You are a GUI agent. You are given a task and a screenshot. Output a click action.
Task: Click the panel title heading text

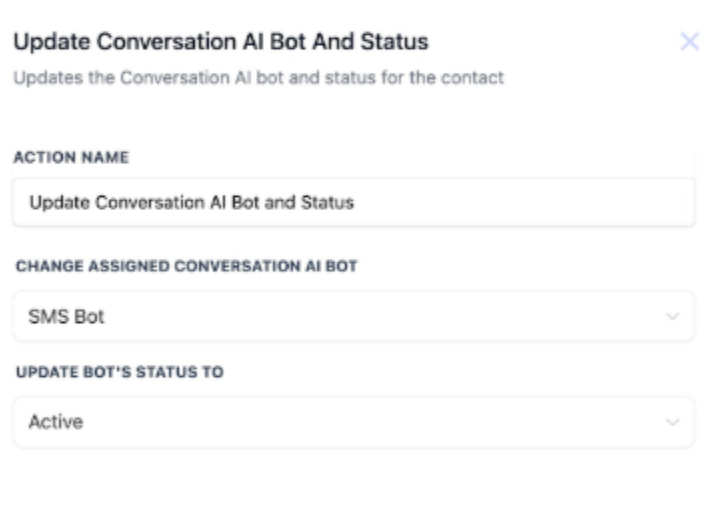[x=220, y=44]
